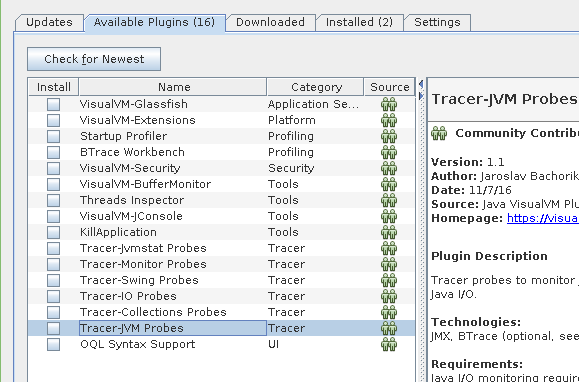Sort plugin list by Category header
This screenshot has height=382, width=579.
tap(315, 87)
